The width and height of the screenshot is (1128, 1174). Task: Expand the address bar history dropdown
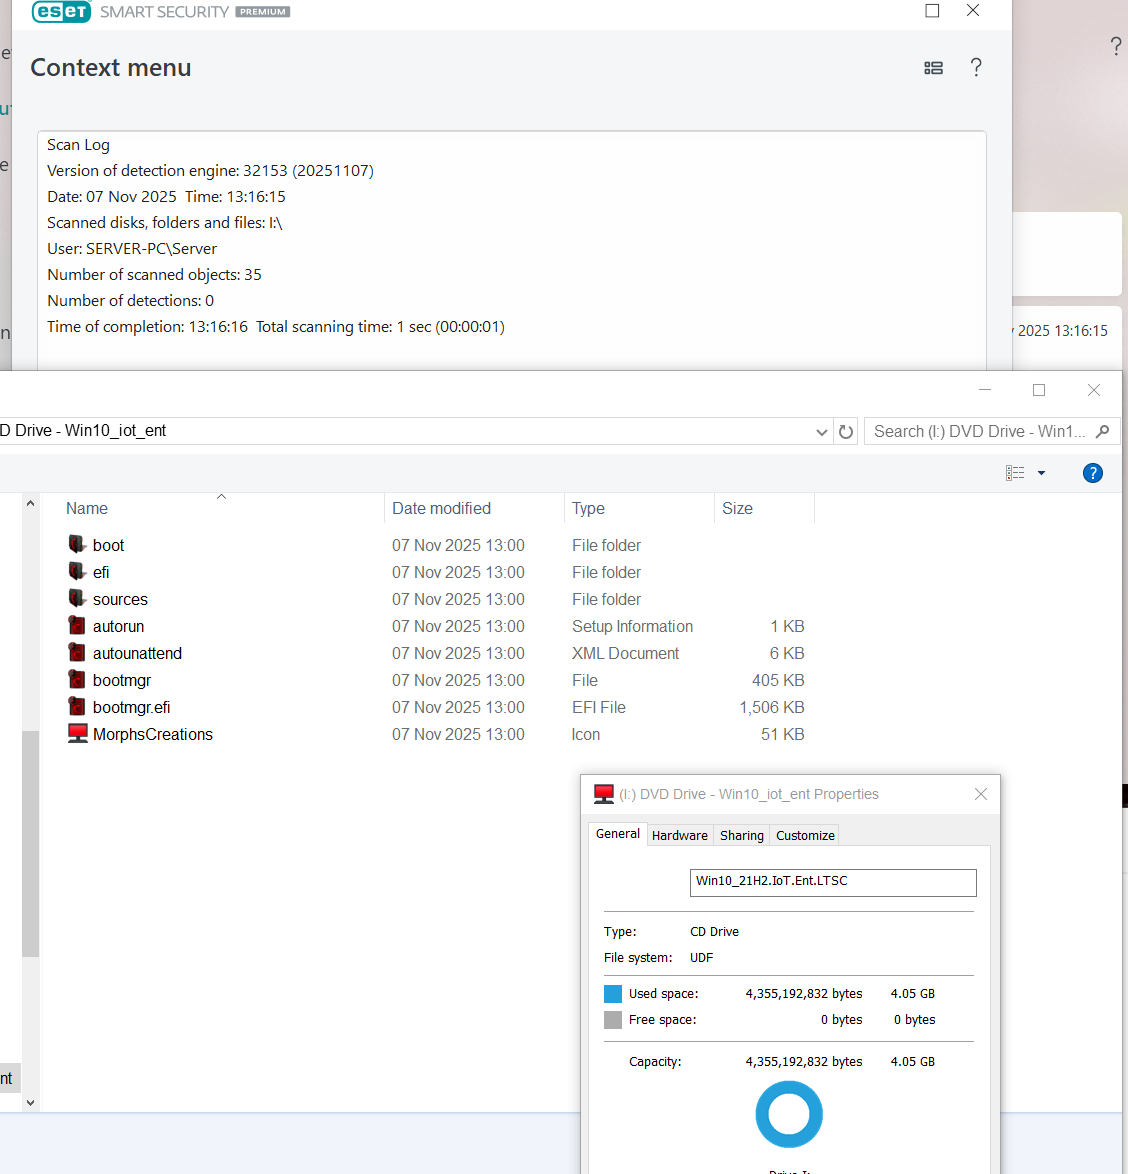pyautogui.click(x=821, y=432)
